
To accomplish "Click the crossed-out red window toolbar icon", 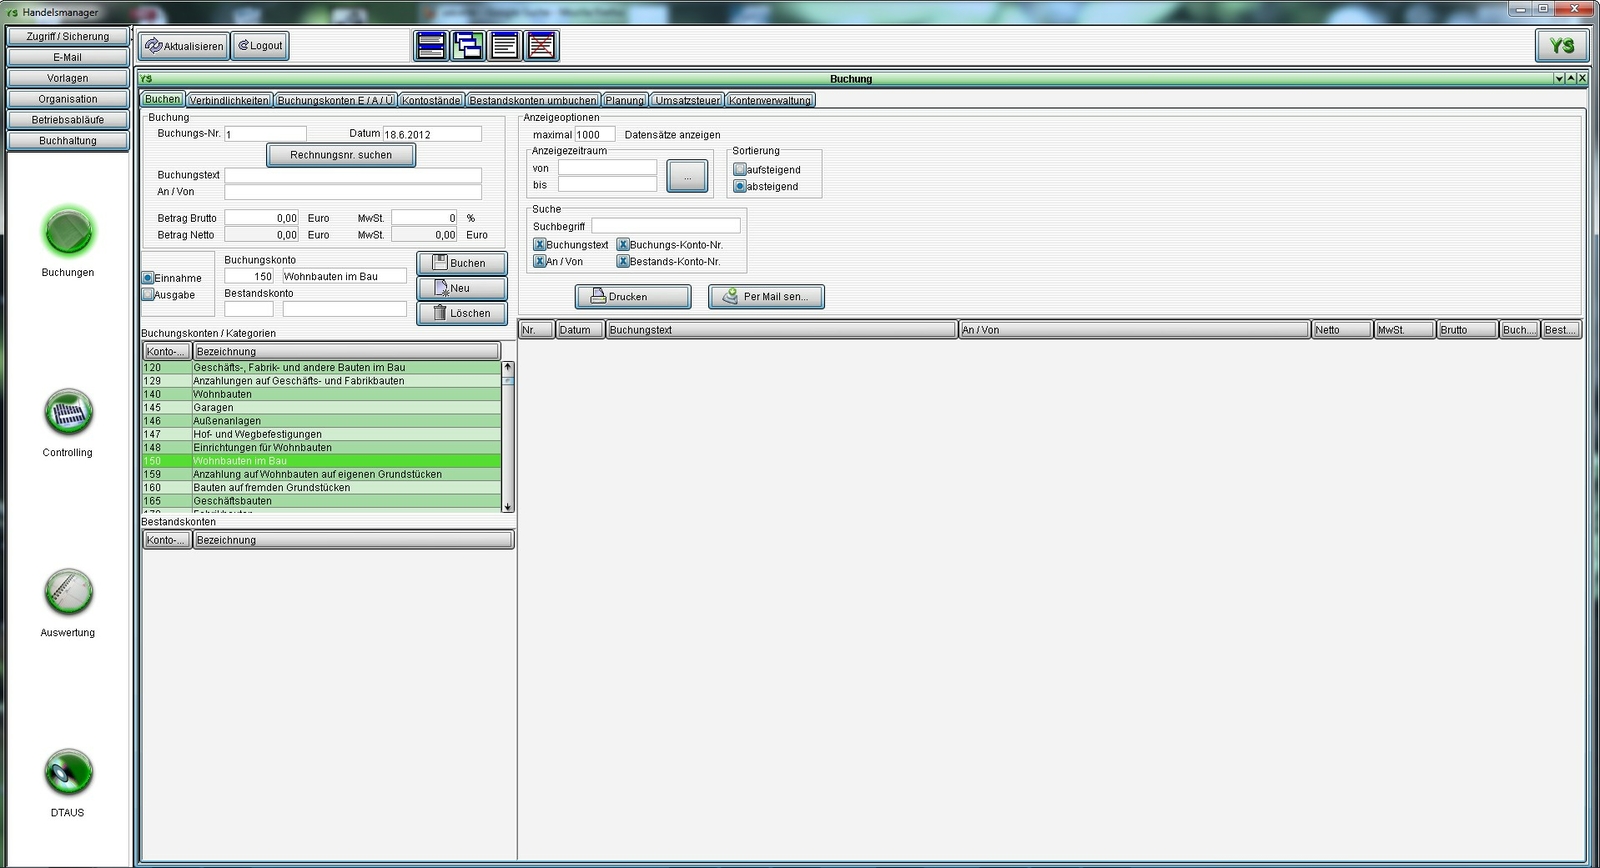I will 542,46.
